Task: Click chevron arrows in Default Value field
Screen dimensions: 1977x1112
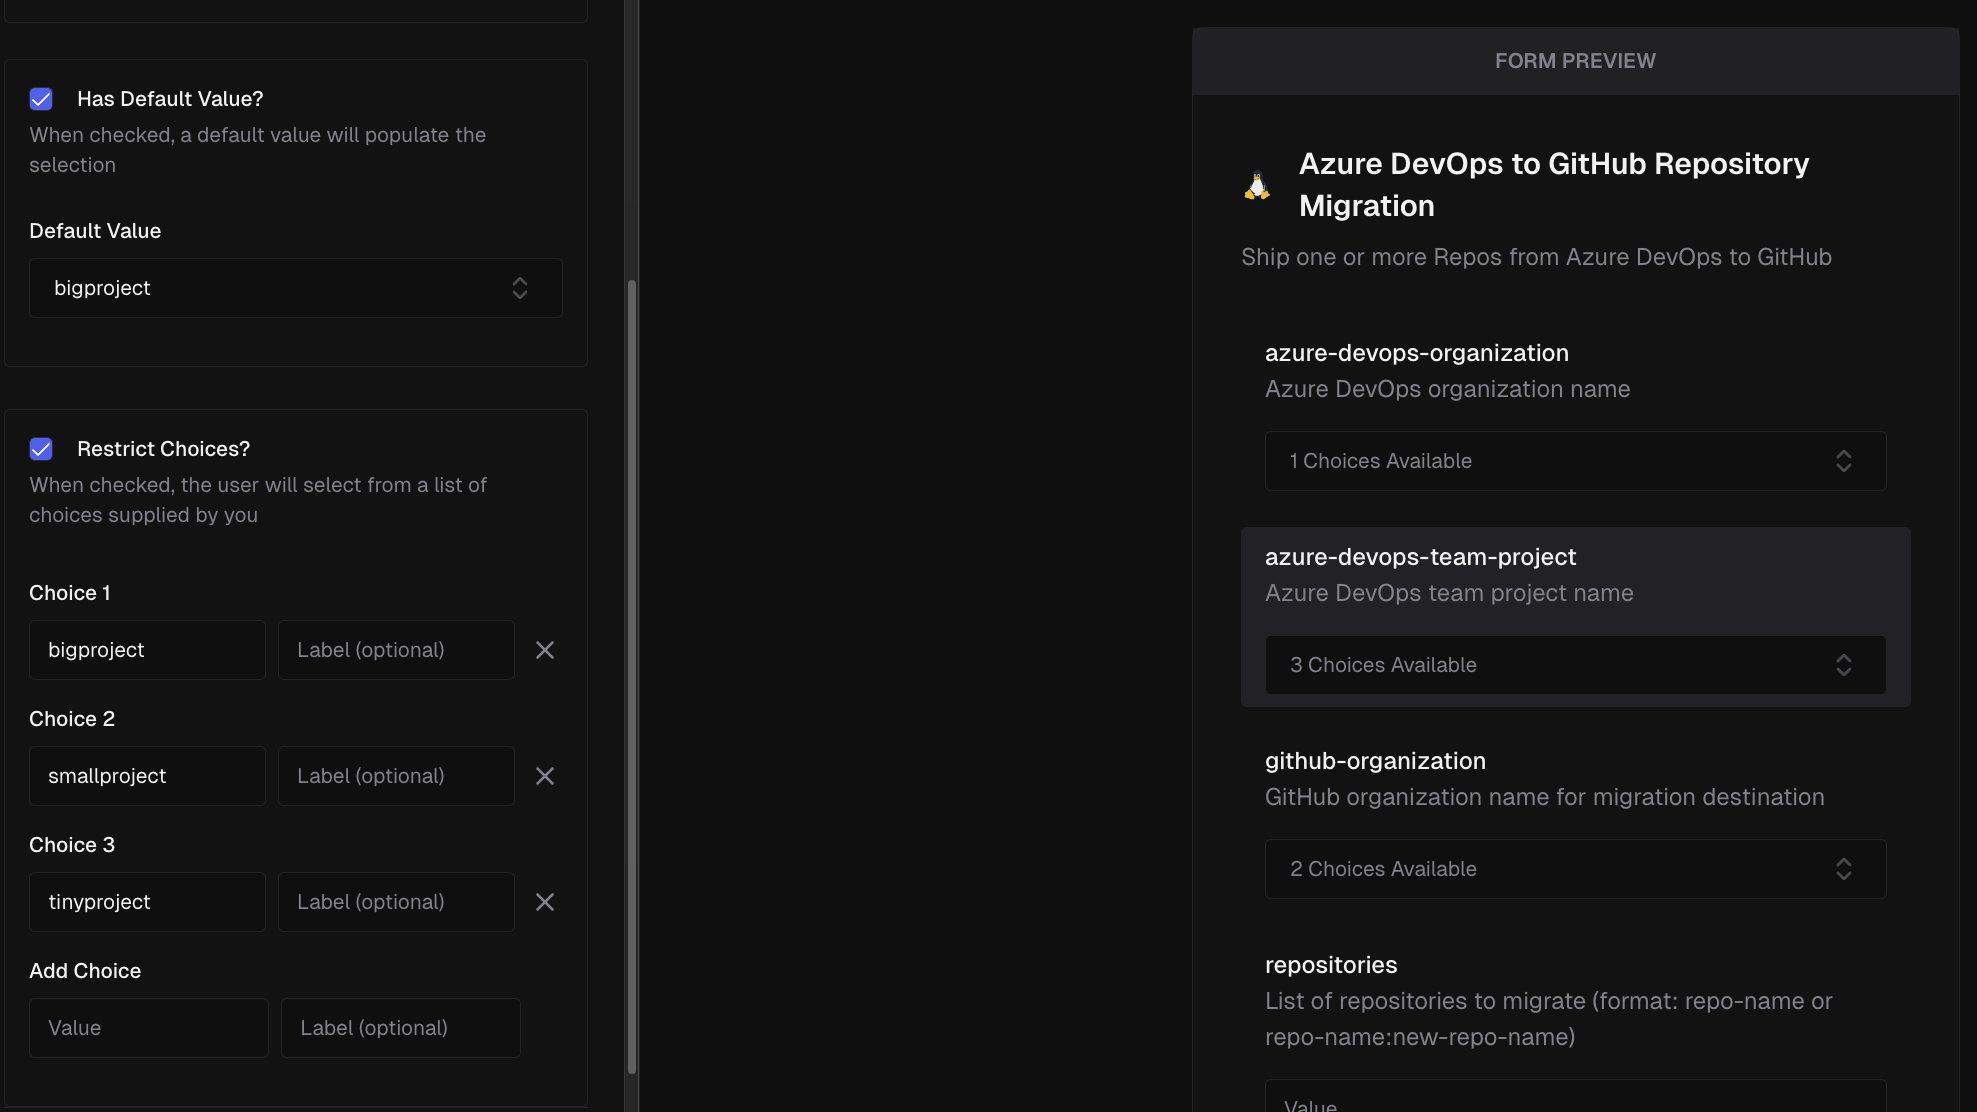Action: 520,288
